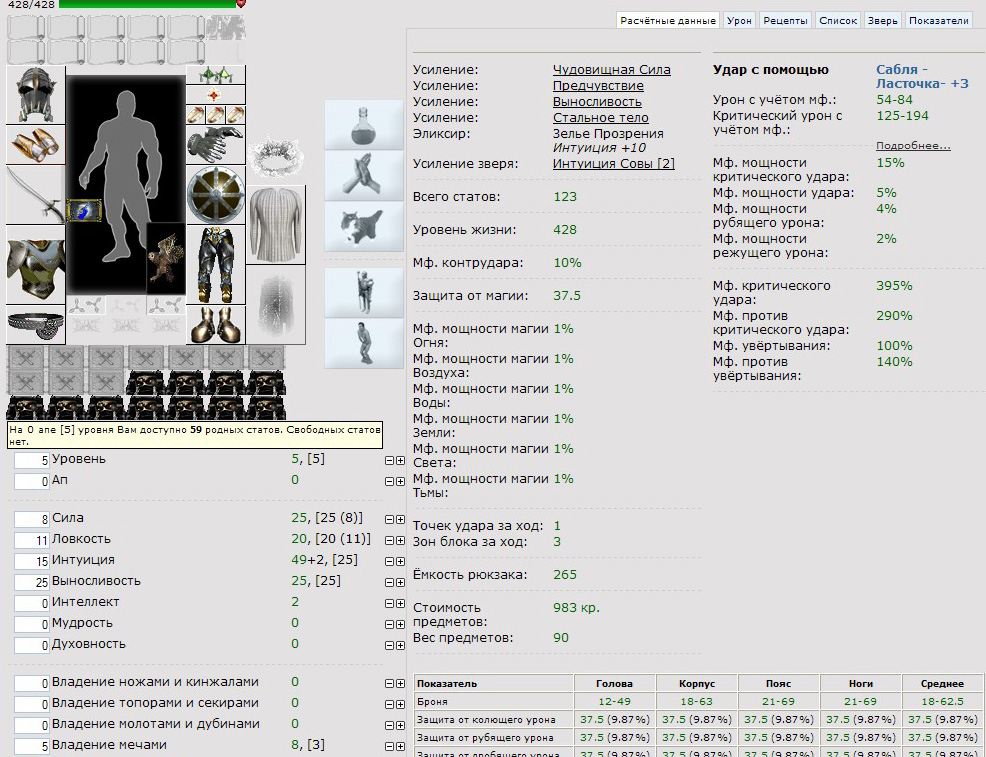
Task: Increase Уровень with its plus button
Action: (400, 461)
